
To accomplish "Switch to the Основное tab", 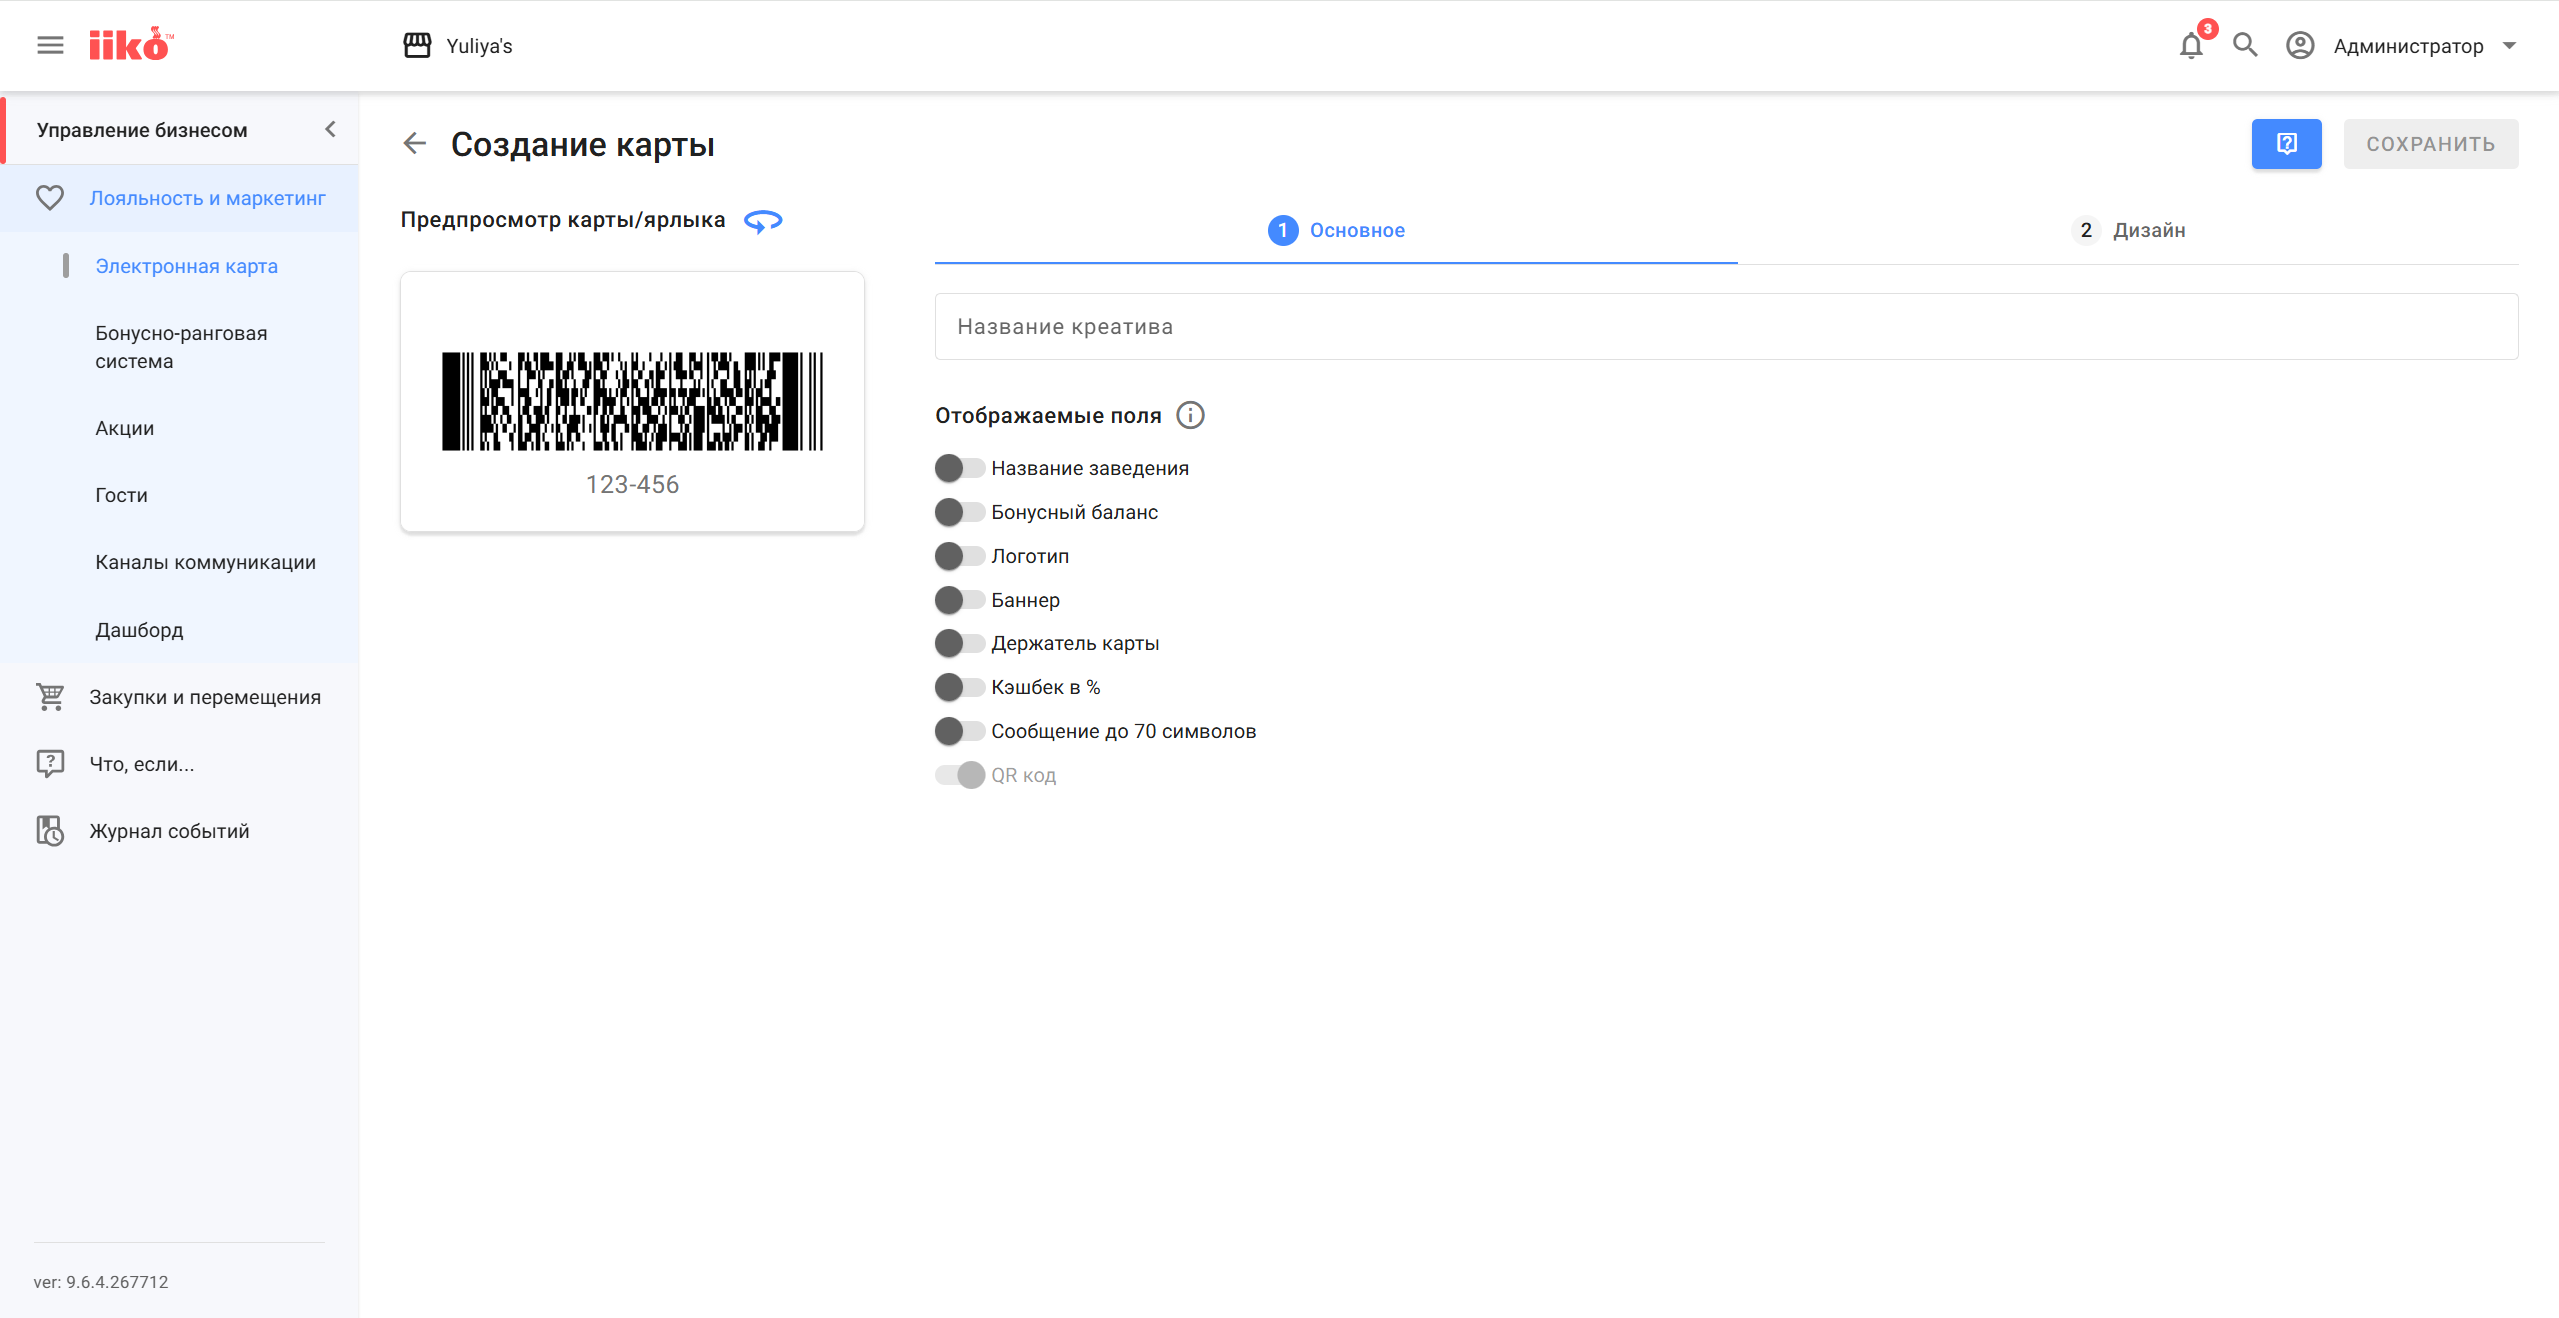I will (1336, 230).
